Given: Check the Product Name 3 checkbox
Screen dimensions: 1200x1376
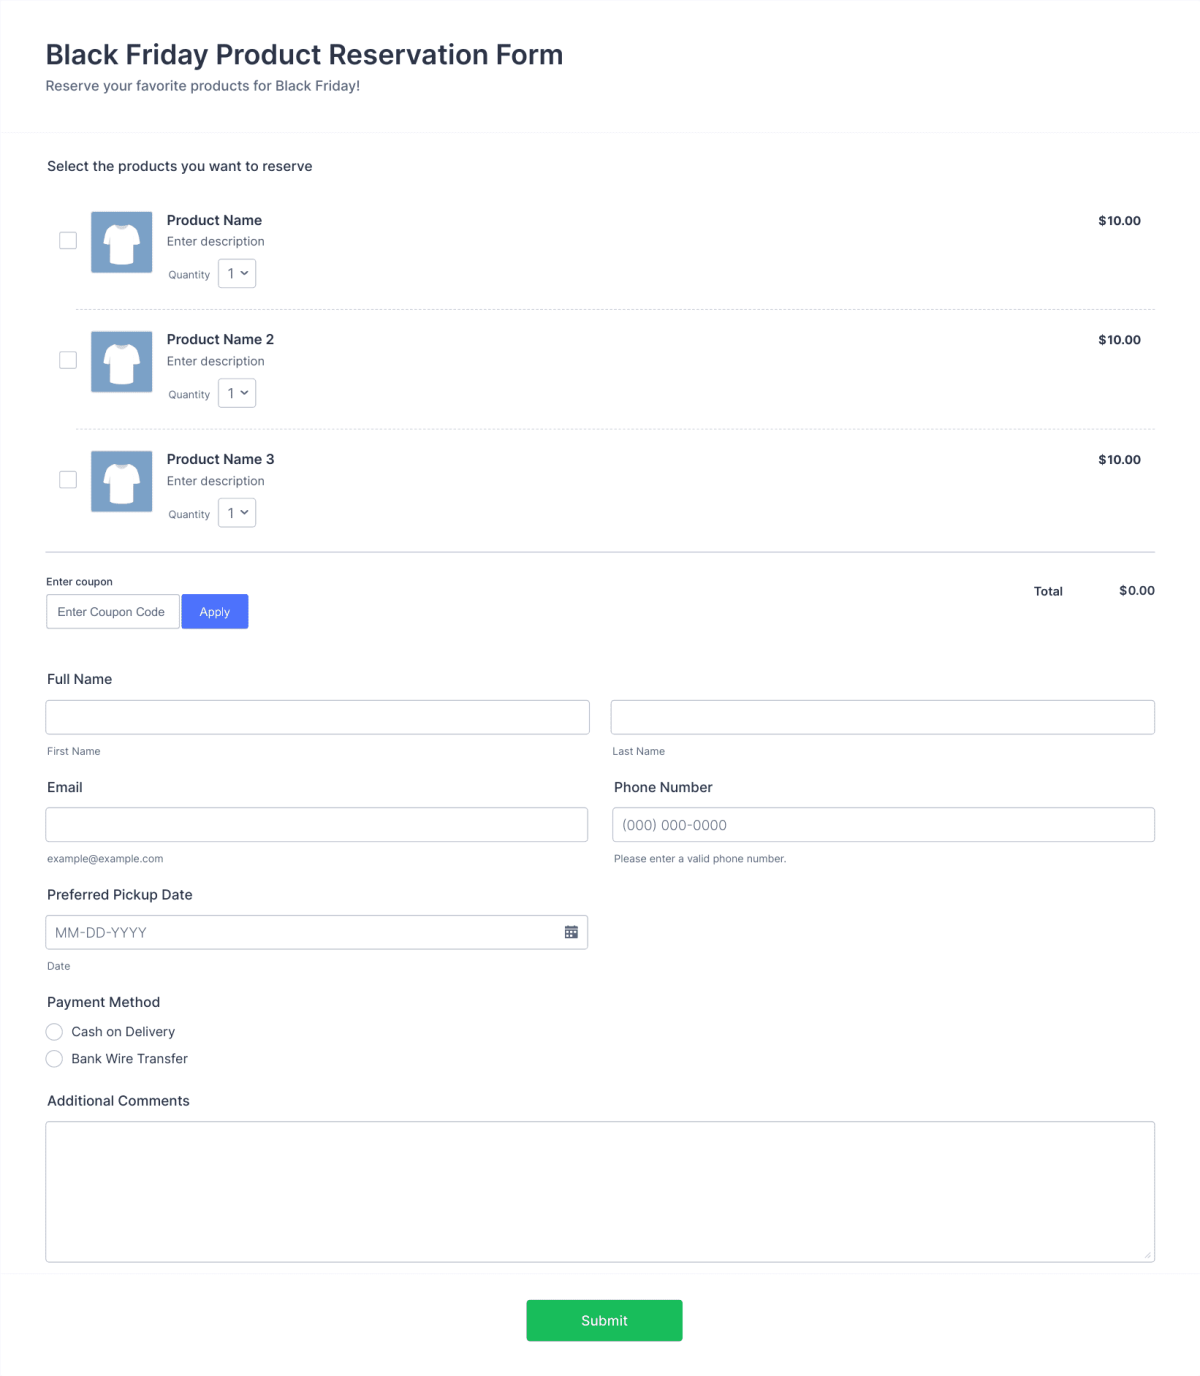Looking at the screenshot, I should coord(67,479).
